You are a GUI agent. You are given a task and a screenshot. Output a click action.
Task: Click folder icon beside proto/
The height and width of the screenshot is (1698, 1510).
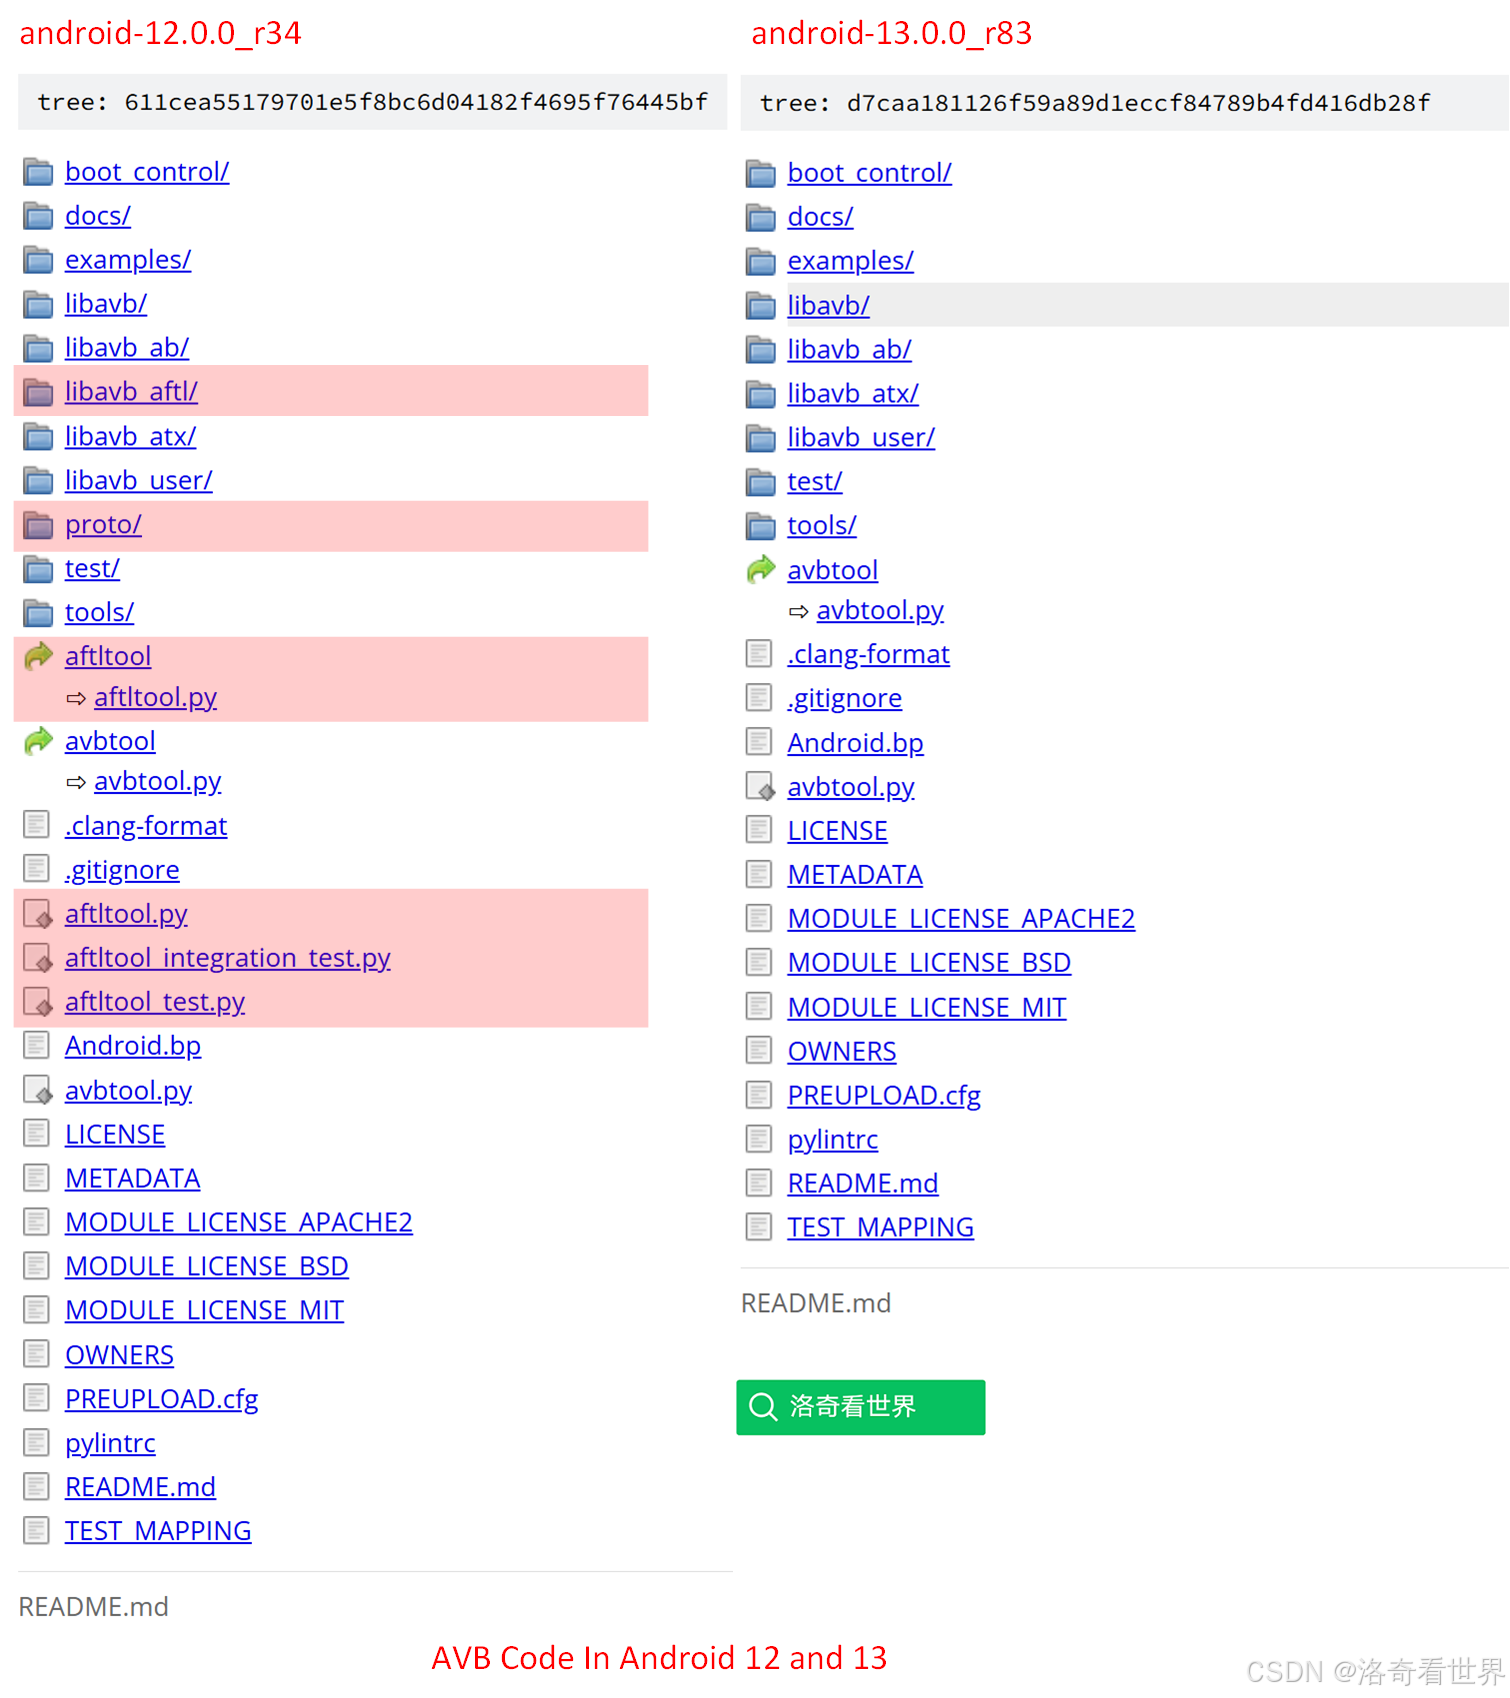pyautogui.click(x=38, y=525)
